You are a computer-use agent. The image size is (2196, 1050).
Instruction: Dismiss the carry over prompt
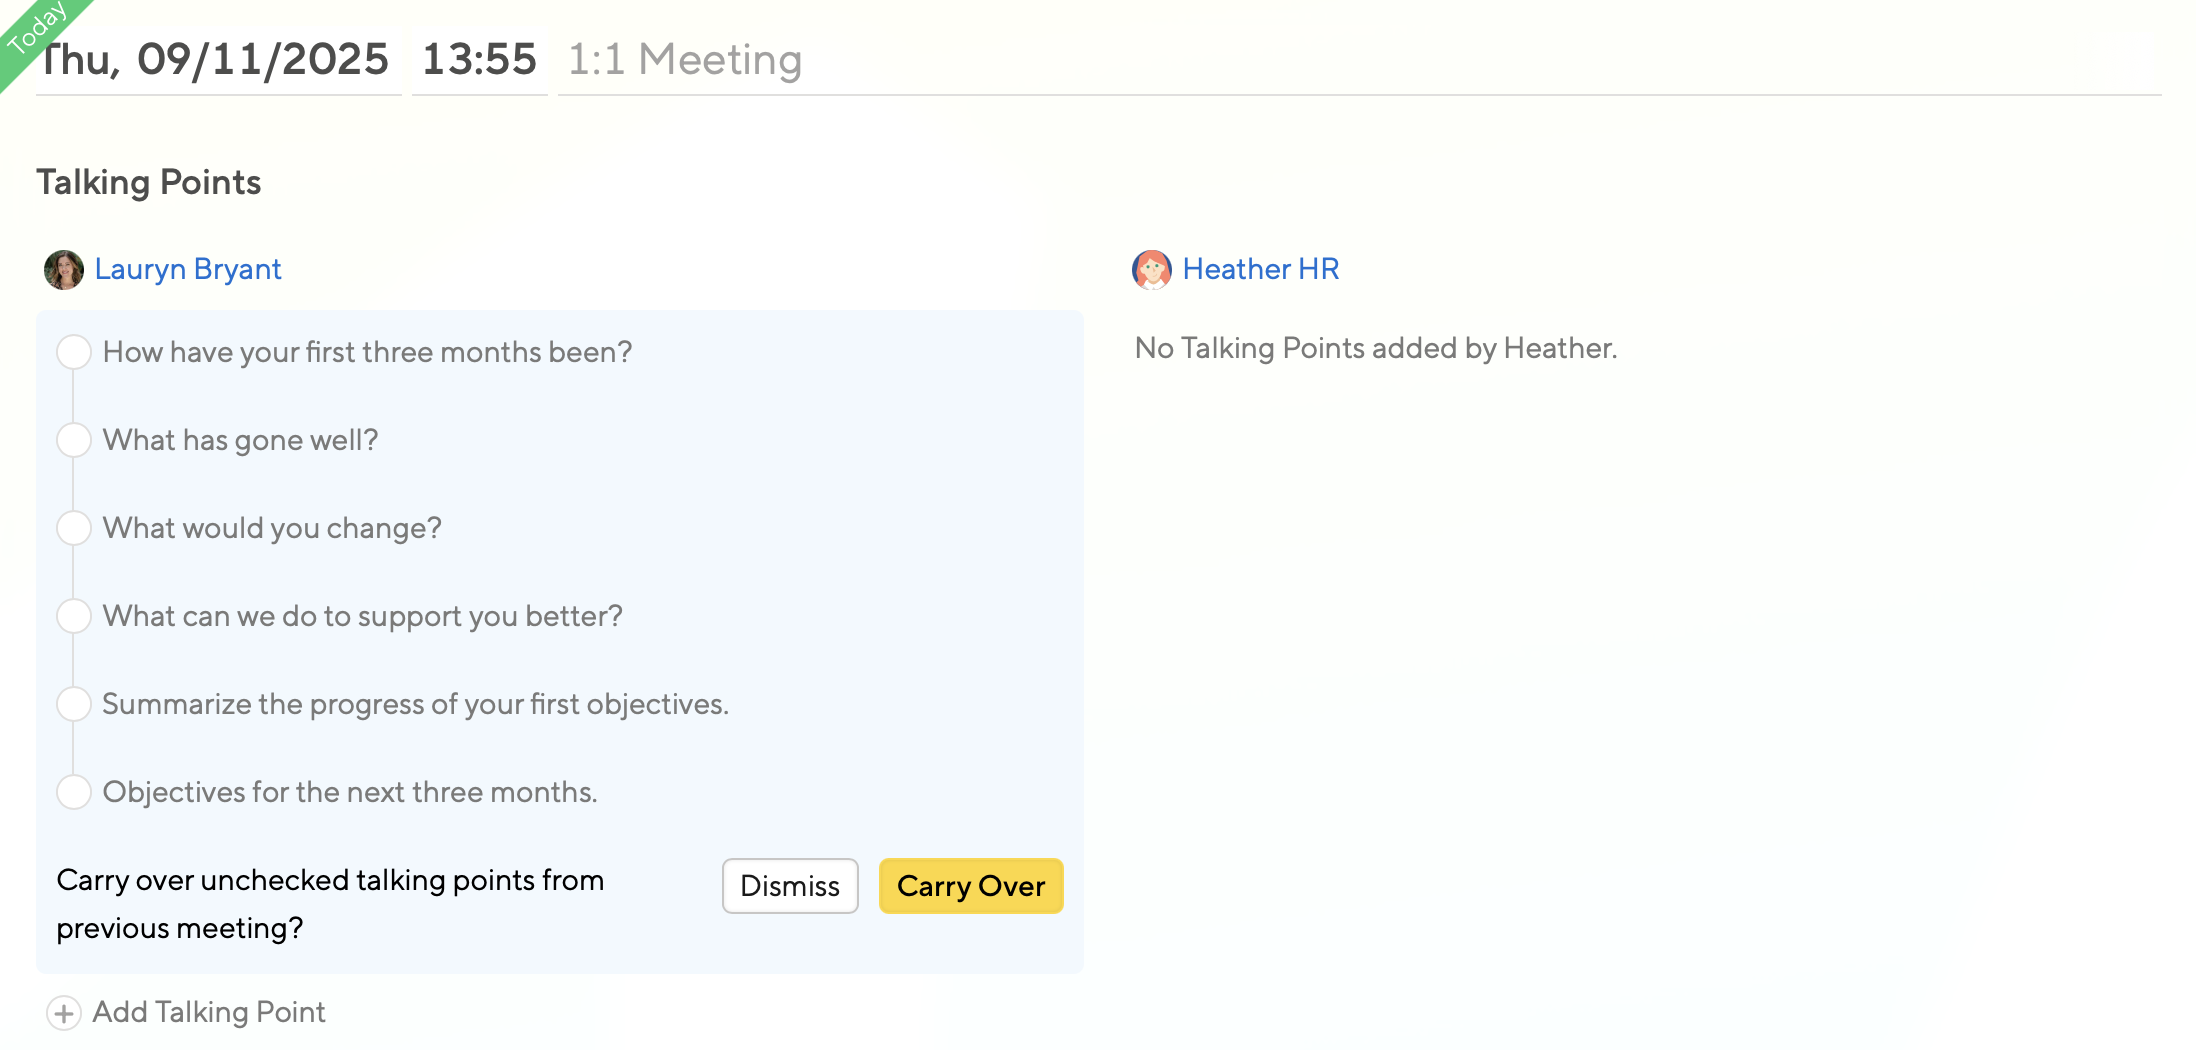[x=789, y=886]
